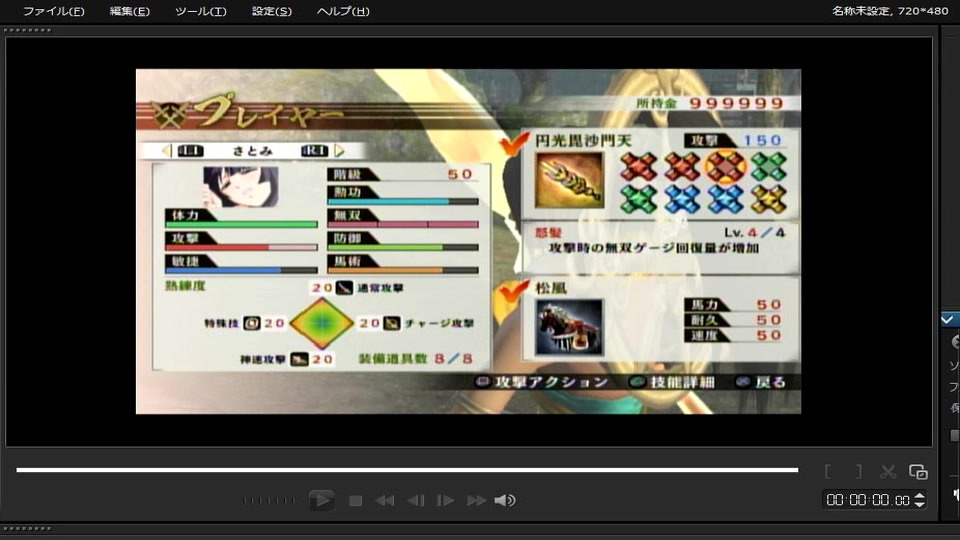Step forward one frame
Image resolution: width=960 pixels, height=540 pixels.
(445, 501)
